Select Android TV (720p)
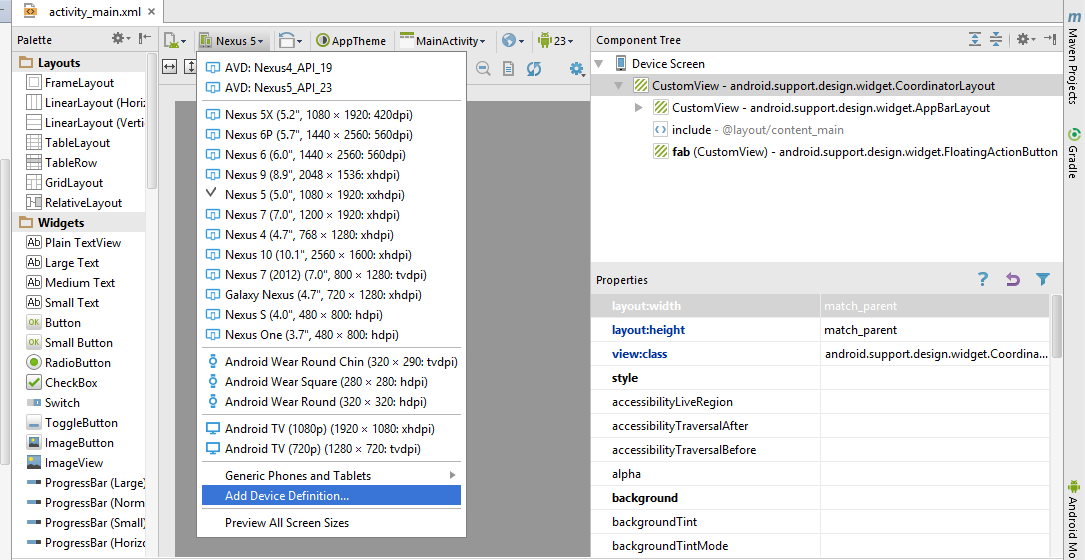This screenshot has height=560, width=1085. [x=331, y=449]
